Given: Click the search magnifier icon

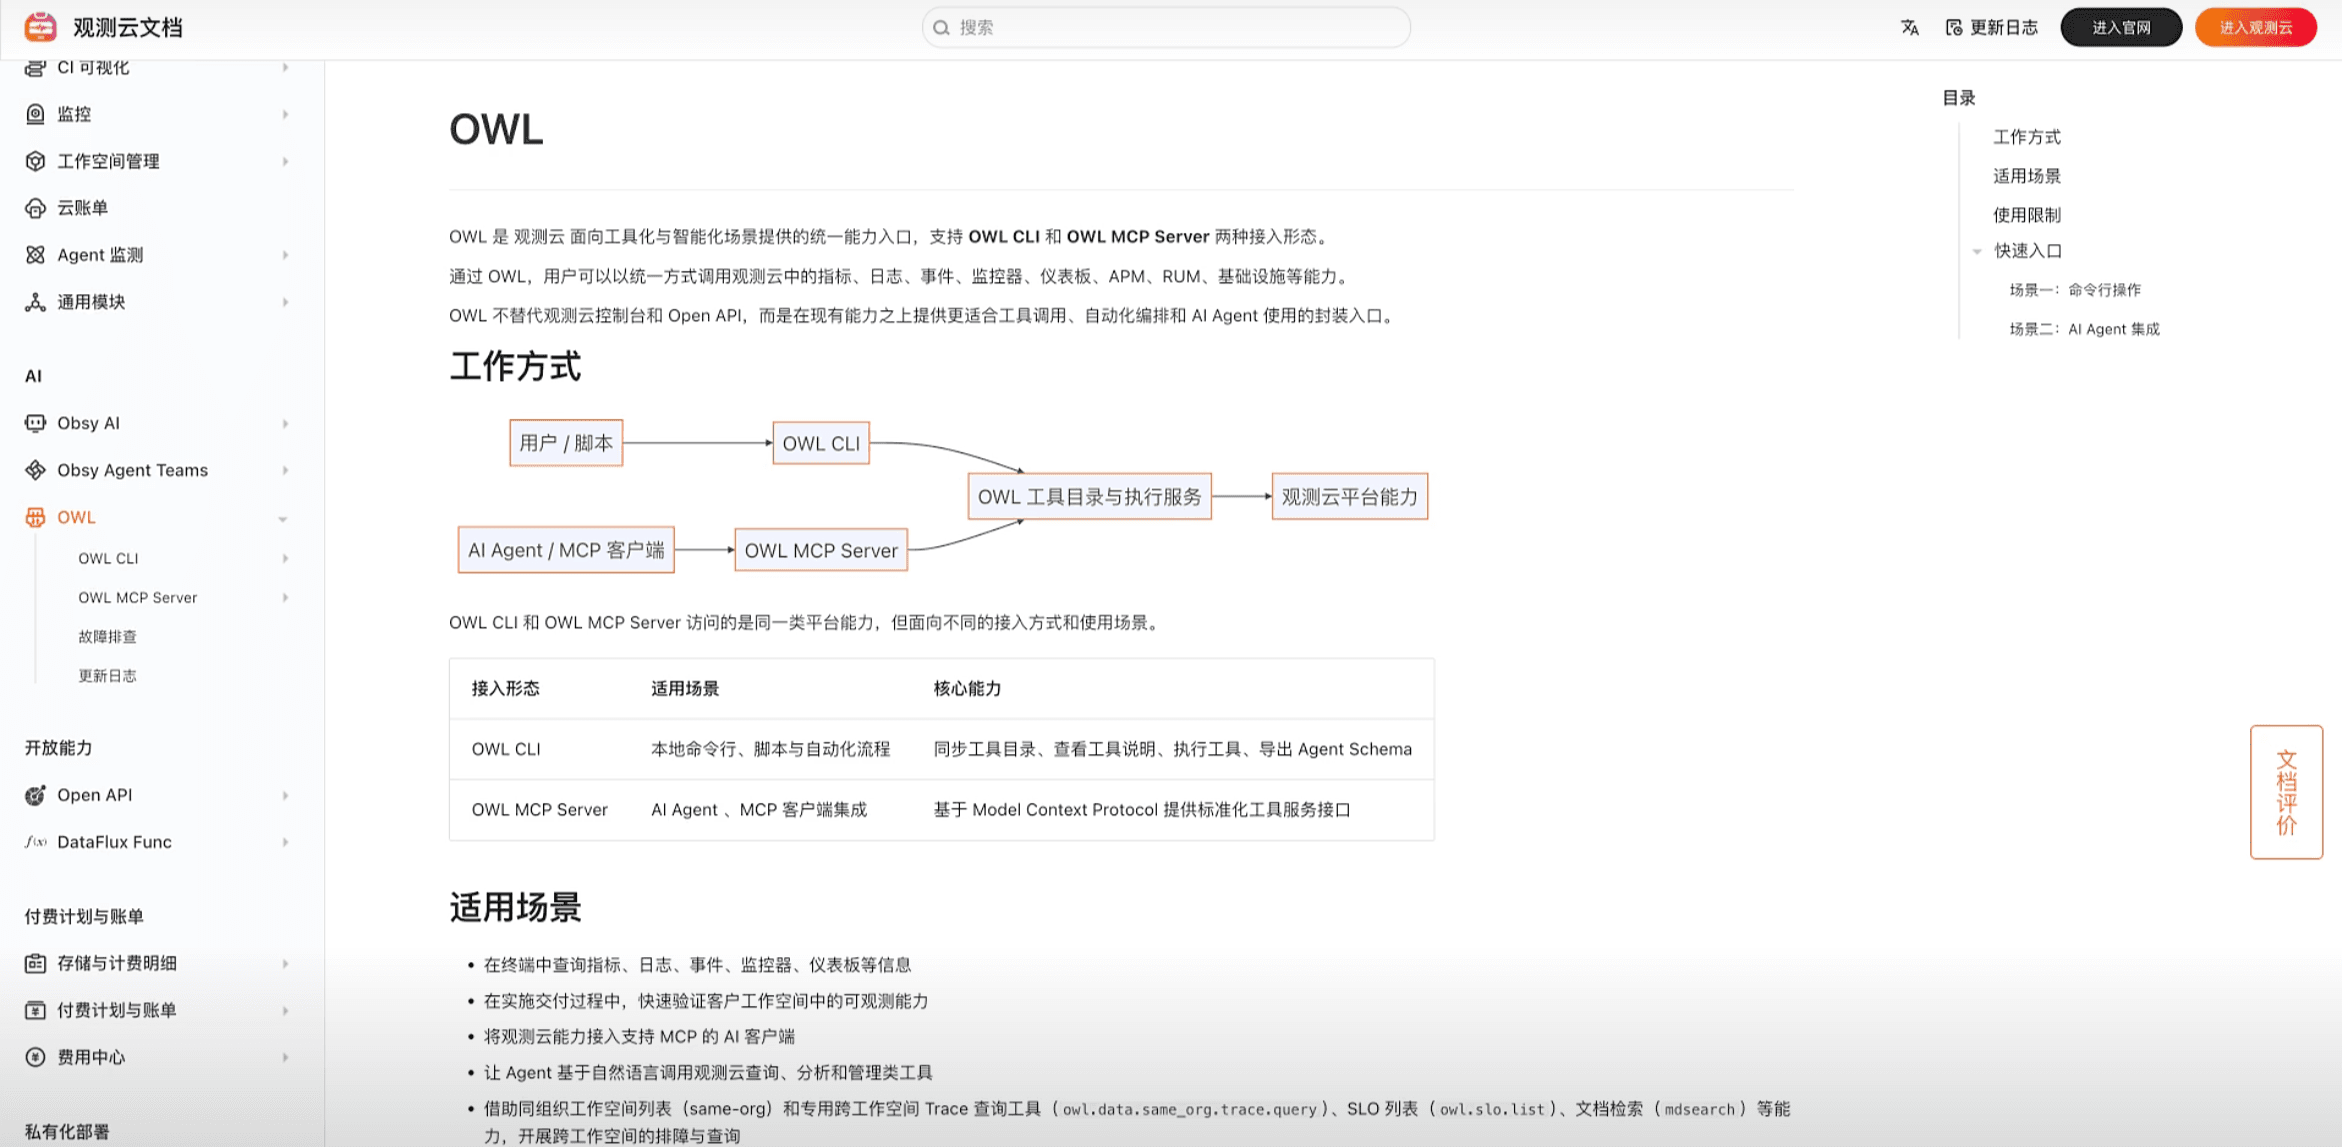Looking at the screenshot, I should [941, 27].
